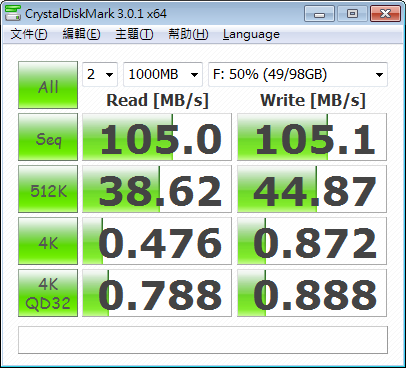This screenshot has width=408, height=370.
Task: Open the 1000MB test size dropdown
Action: [163, 74]
